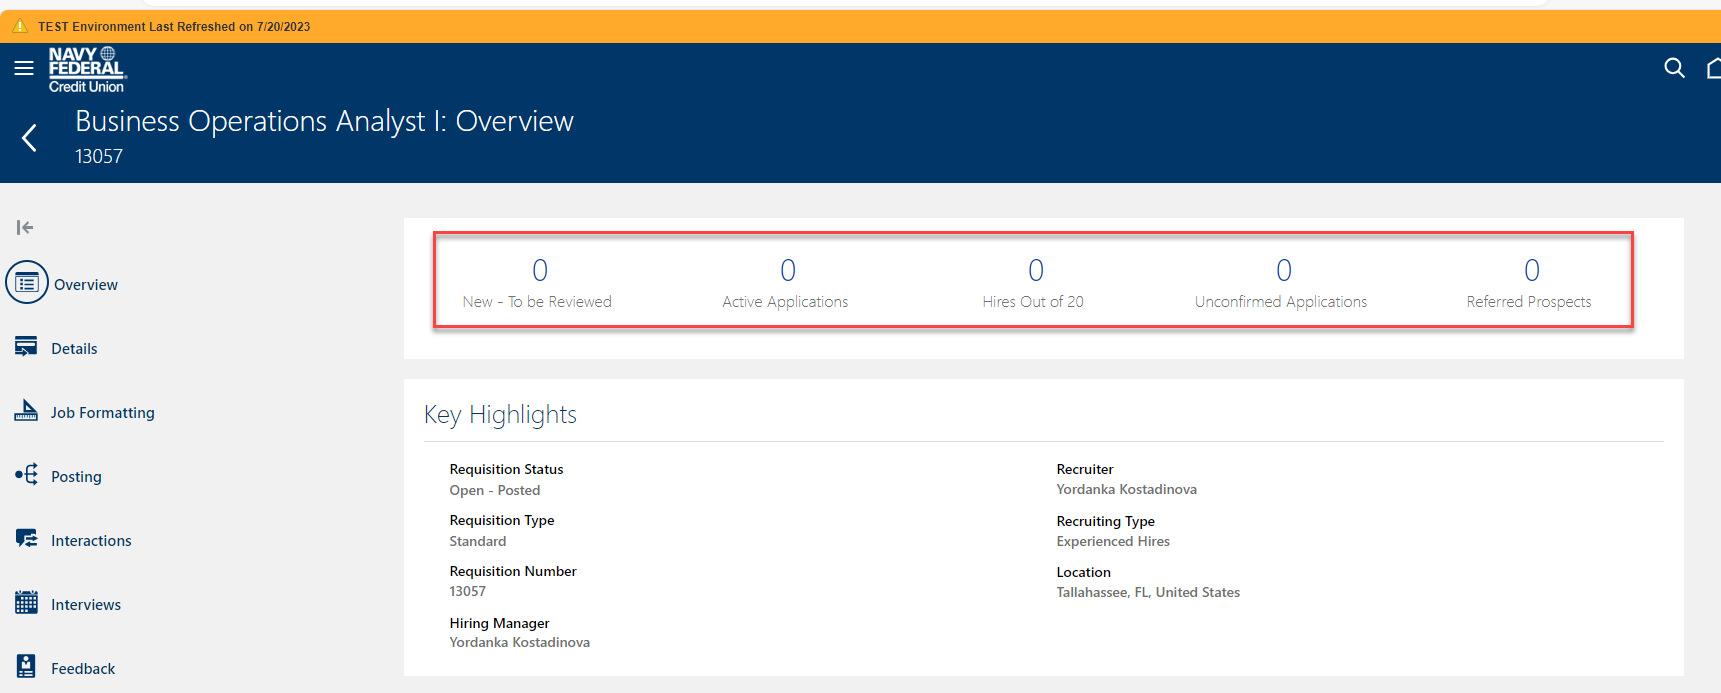The width and height of the screenshot is (1721, 693).
Task: Open the search magnifier icon
Action: (x=1674, y=68)
